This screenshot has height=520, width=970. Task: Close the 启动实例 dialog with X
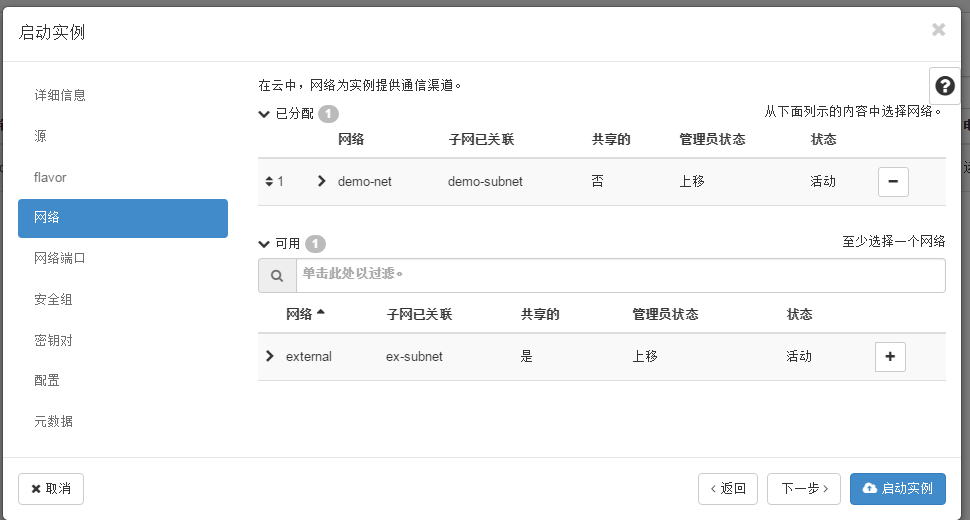pos(938,30)
